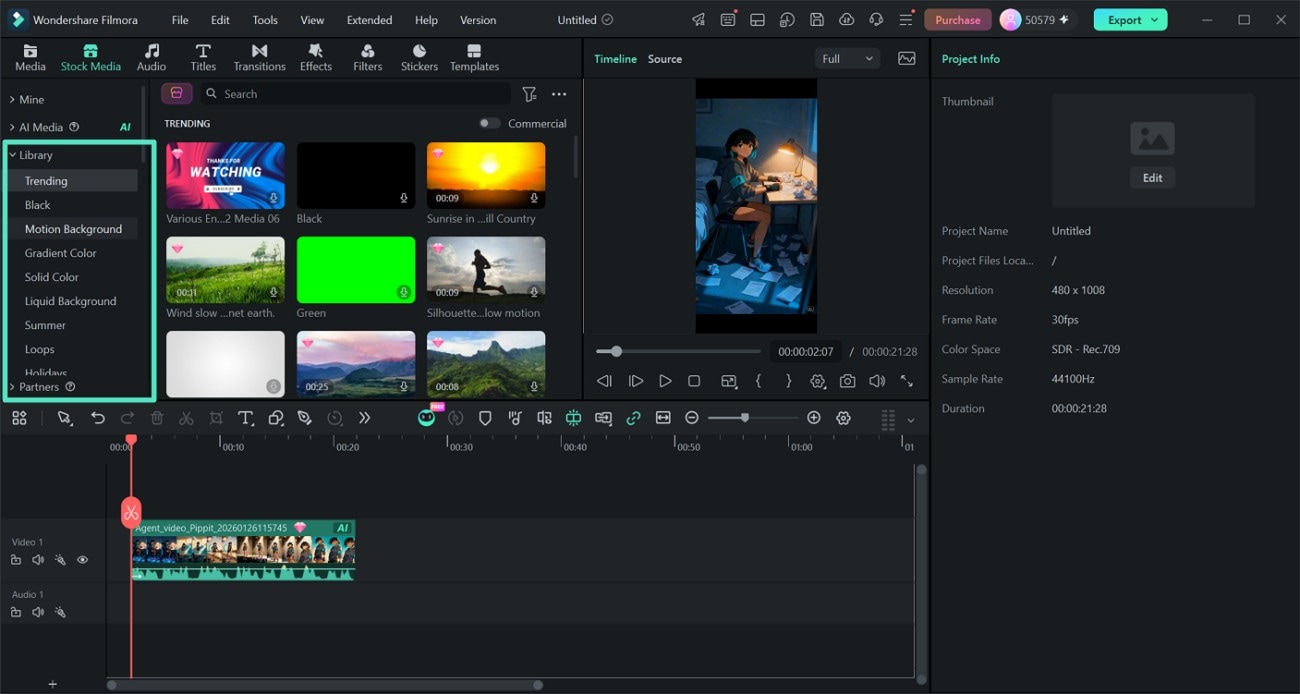This screenshot has width=1300, height=694.
Task: Open the File menu
Action: pos(180,20)
